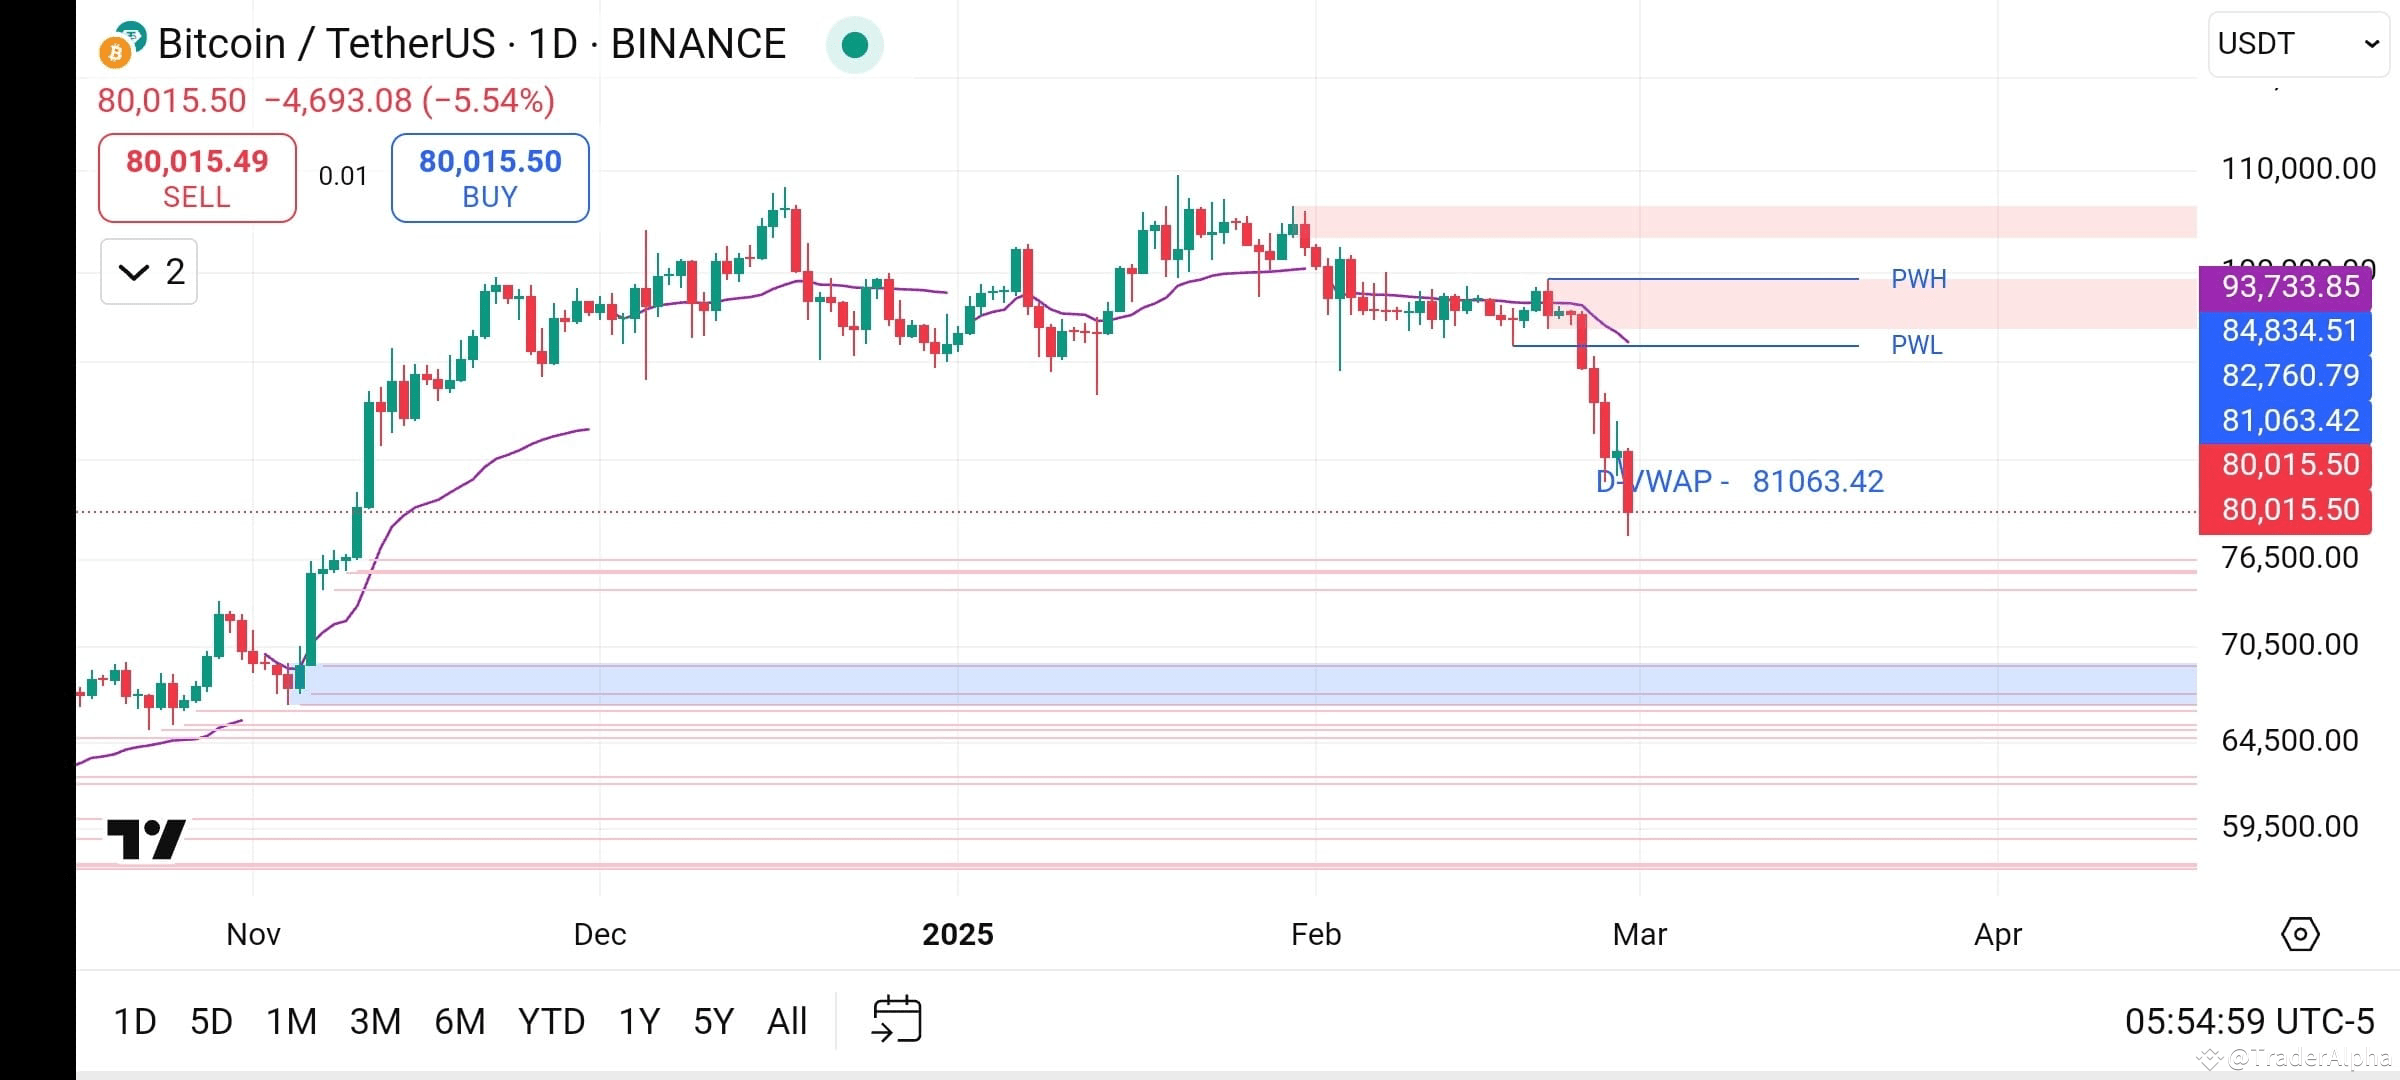Switch to the 5Y range

pos(713,1021)
